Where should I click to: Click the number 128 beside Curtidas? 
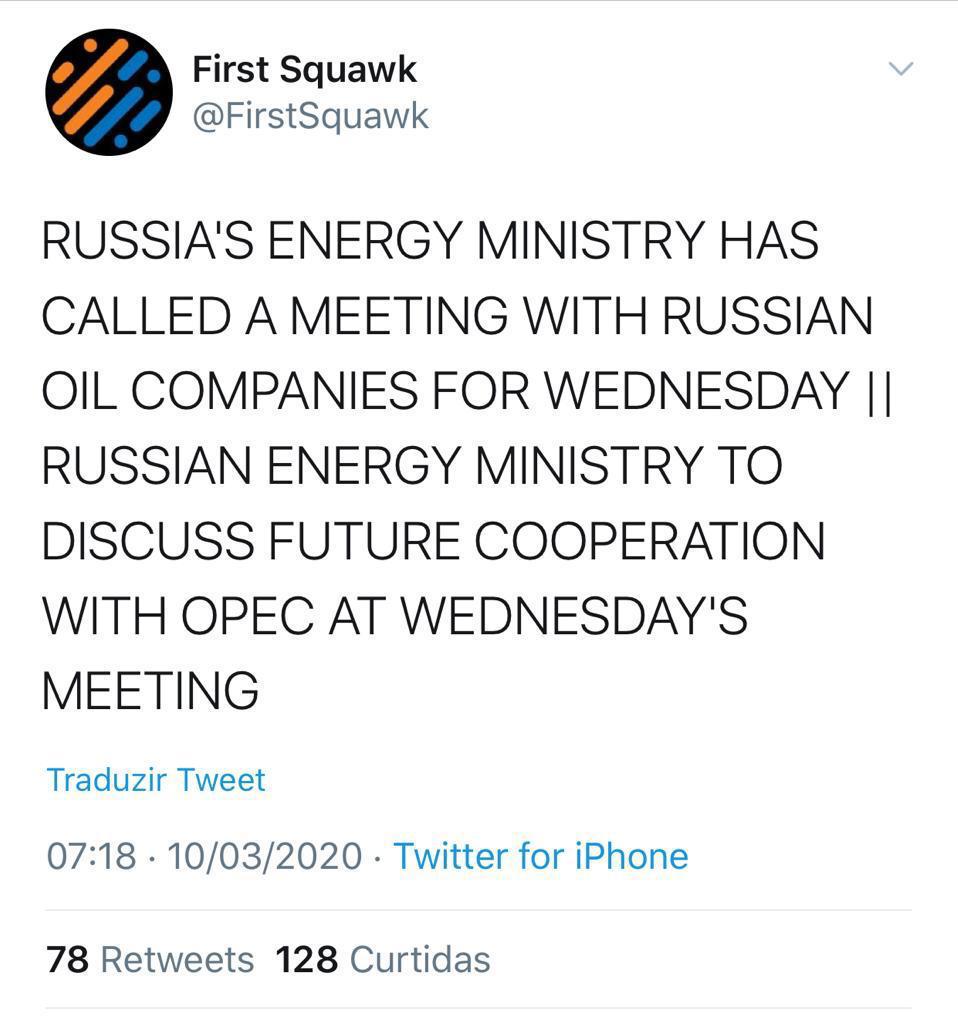(307, 960)
